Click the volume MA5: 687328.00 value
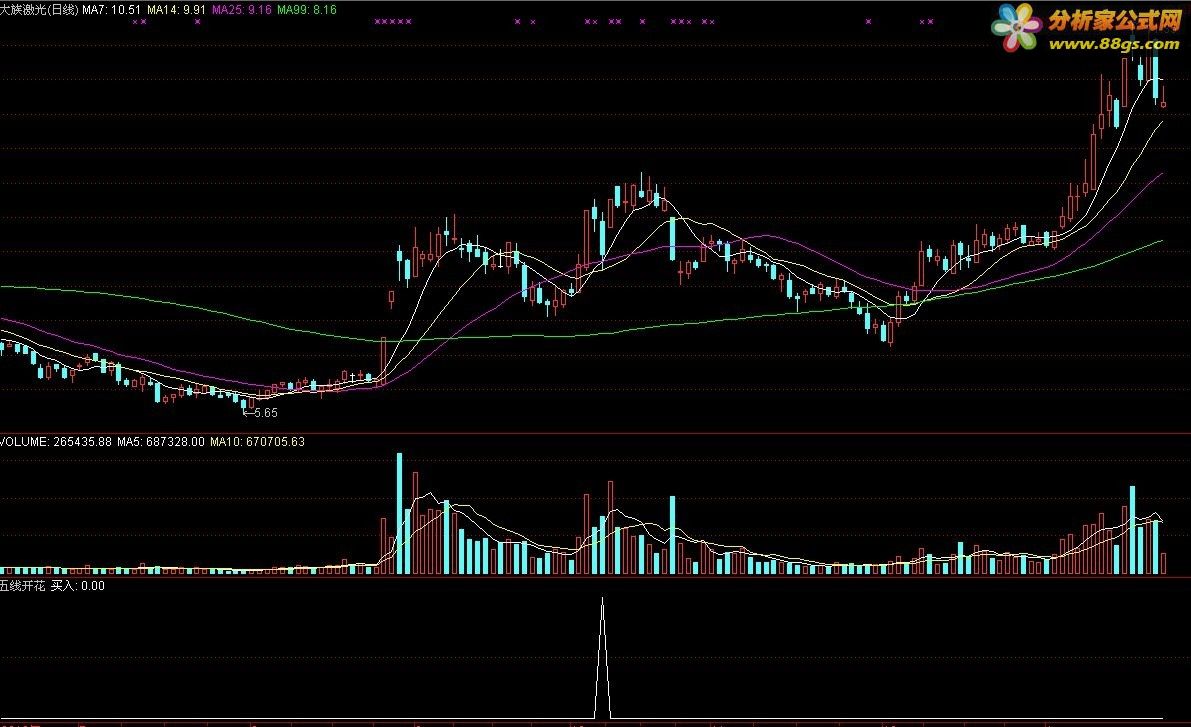 tap(161, 441)
